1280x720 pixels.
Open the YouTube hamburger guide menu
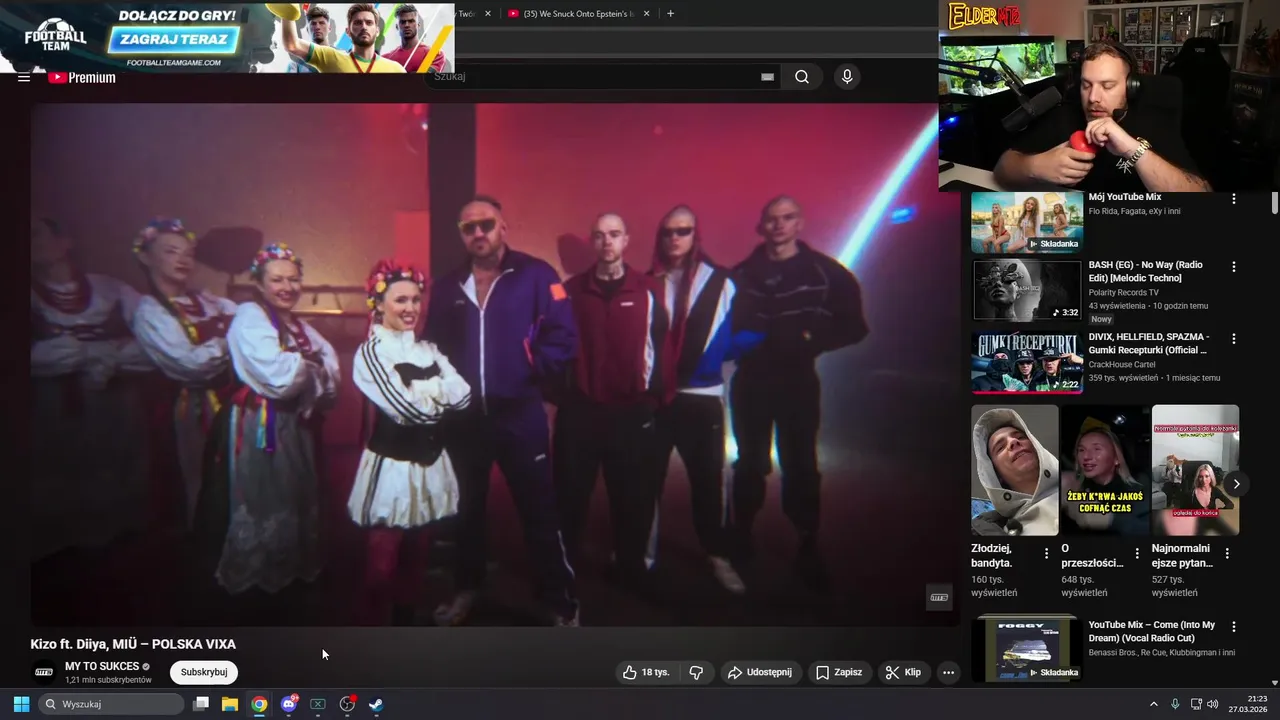click(x=24, y=77)
